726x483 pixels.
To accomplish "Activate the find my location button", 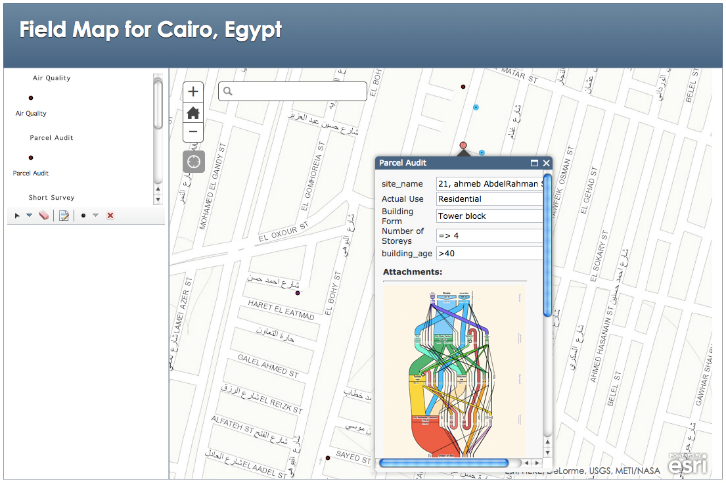I will [193, 161].
